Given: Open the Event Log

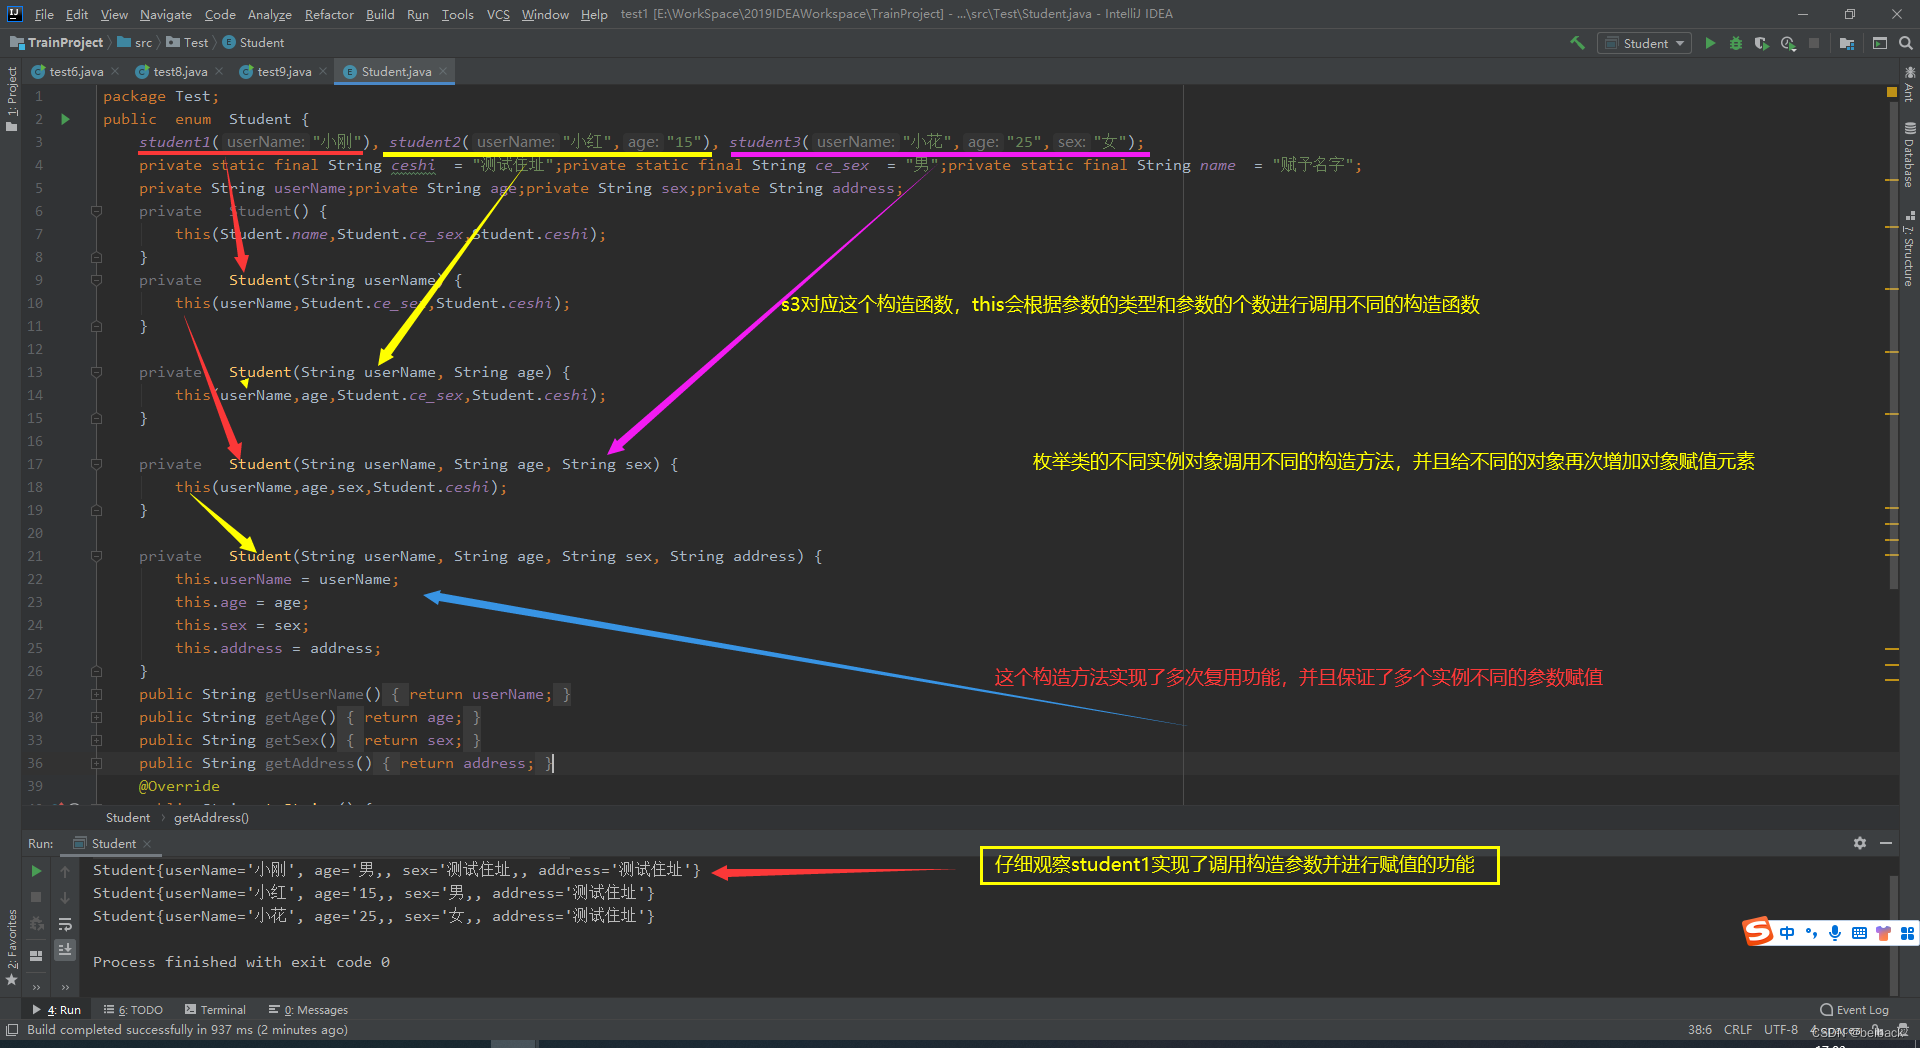Looking at the screenshot, I should click(1855, 1010).
